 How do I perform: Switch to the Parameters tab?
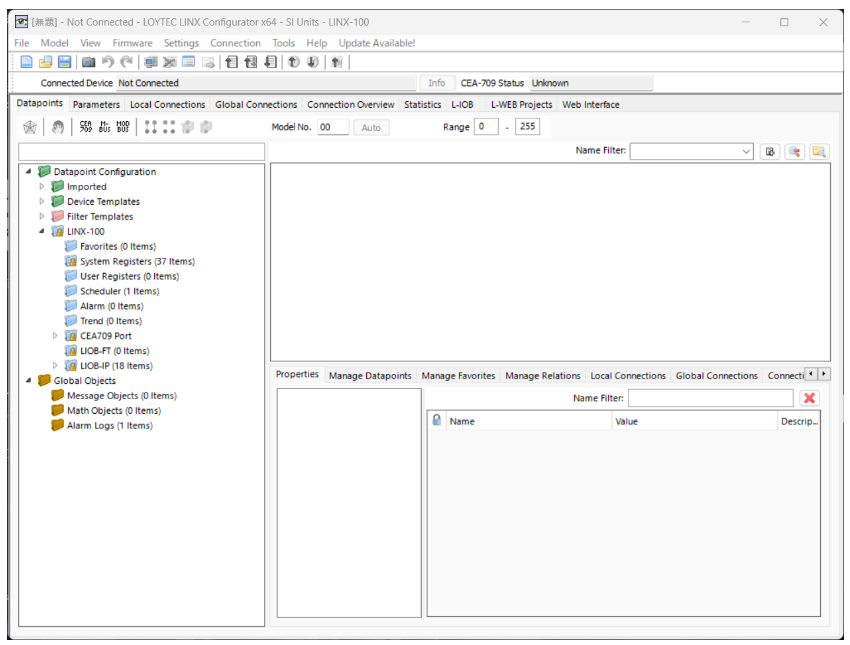pyautogui.click(x=96, y=104)
